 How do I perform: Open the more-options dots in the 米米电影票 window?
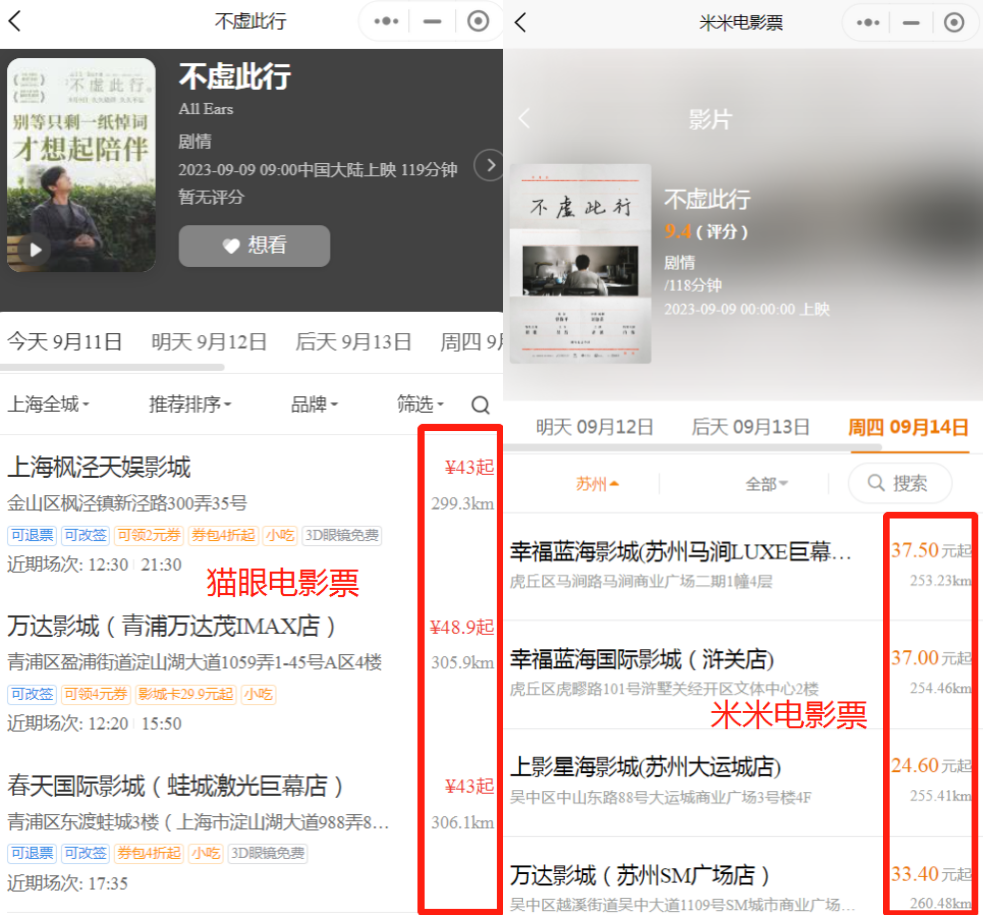click(868, 23)
